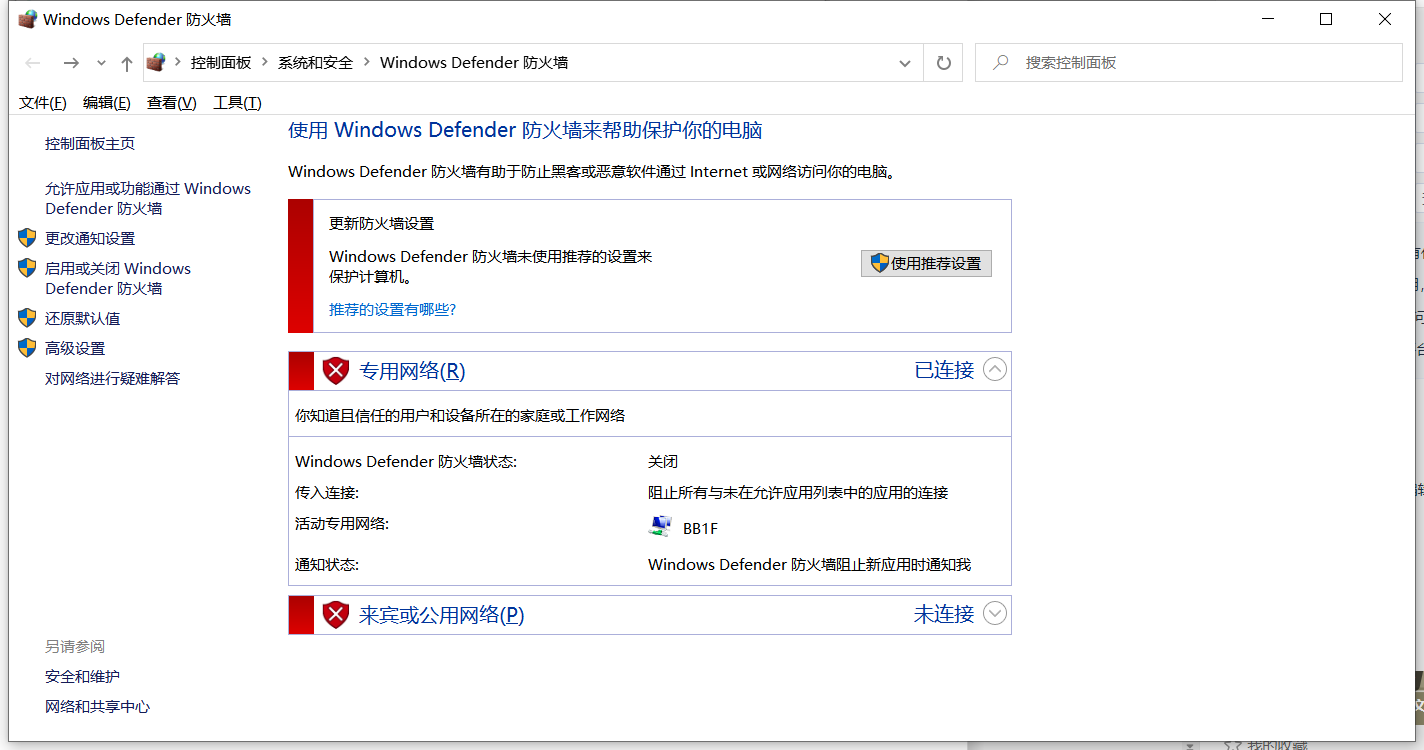Open the address bar history dropdown
Screen dimensions: 1424x750
coord(905,63)
